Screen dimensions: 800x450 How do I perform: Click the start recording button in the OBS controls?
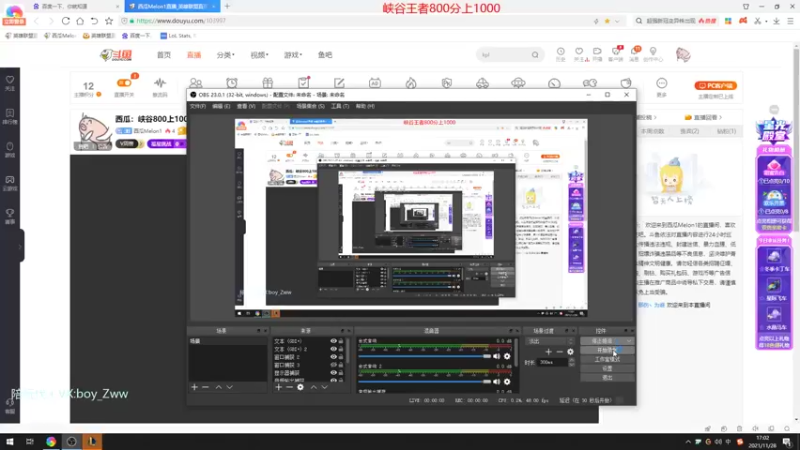(607, 350)
